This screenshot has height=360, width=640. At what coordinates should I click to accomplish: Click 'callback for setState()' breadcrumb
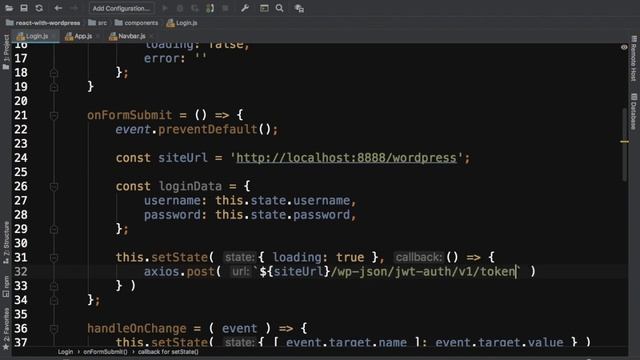168,352
